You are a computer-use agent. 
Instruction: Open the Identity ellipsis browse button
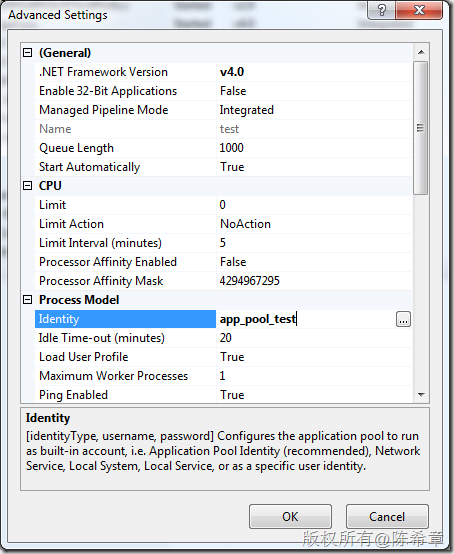tap(403, 319)
